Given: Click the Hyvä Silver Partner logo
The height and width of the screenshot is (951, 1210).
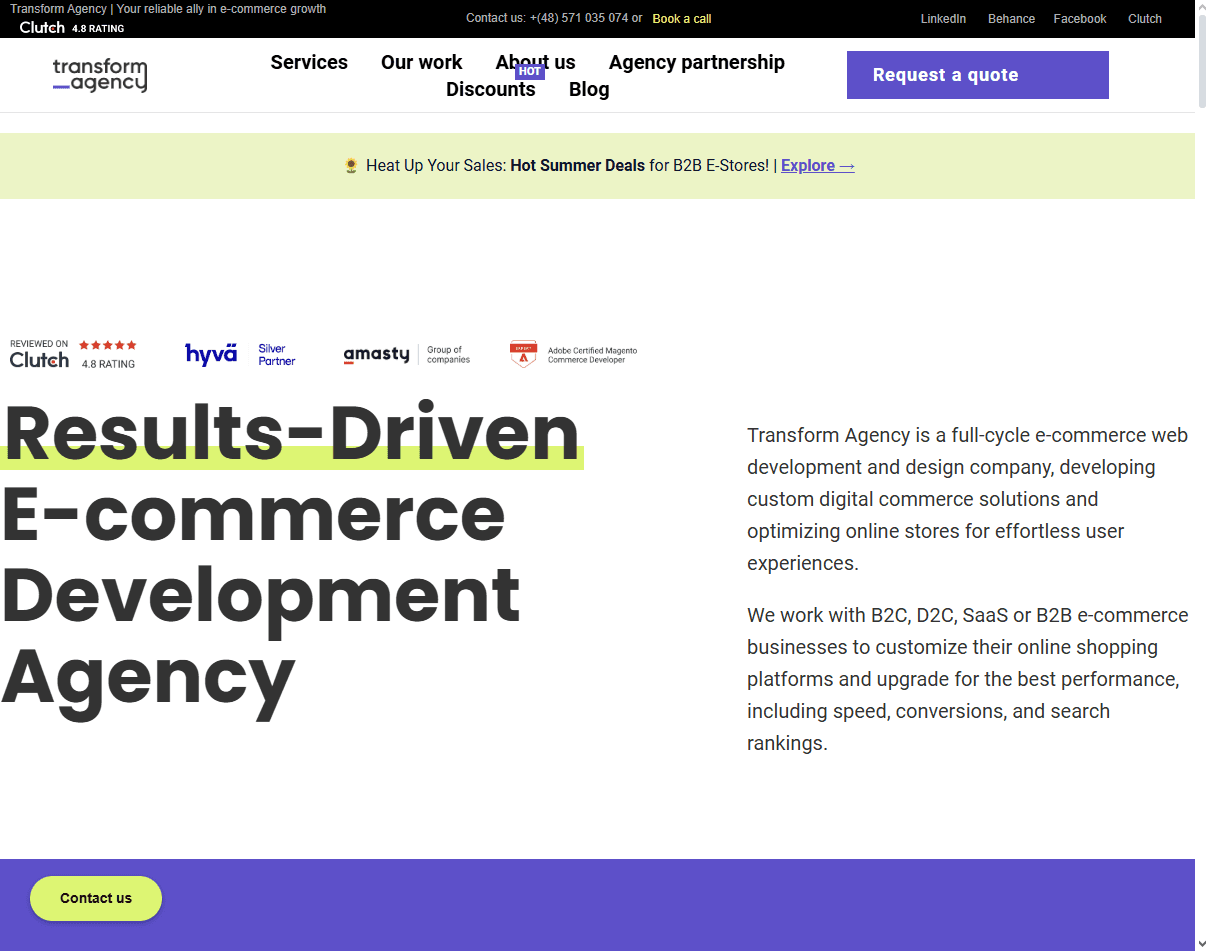Looking at the screenshot, I should pyautogui.click(x=240, y=354).
